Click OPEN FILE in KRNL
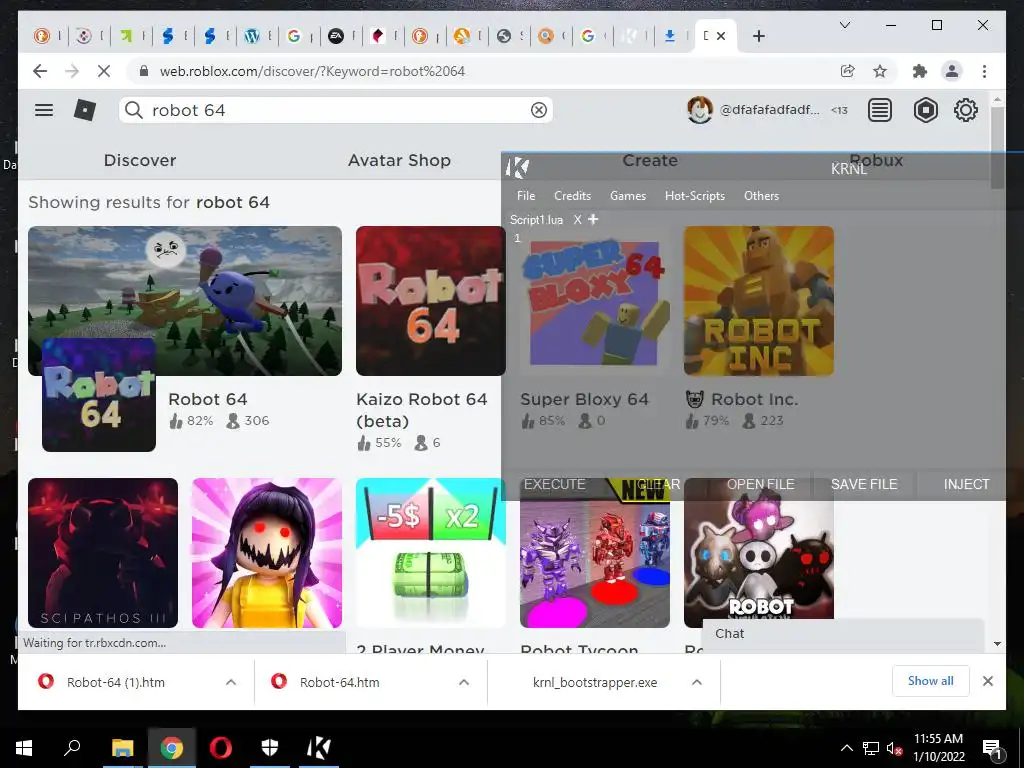The width and height of the screenshot is (1024, 768). pos(761,484)
